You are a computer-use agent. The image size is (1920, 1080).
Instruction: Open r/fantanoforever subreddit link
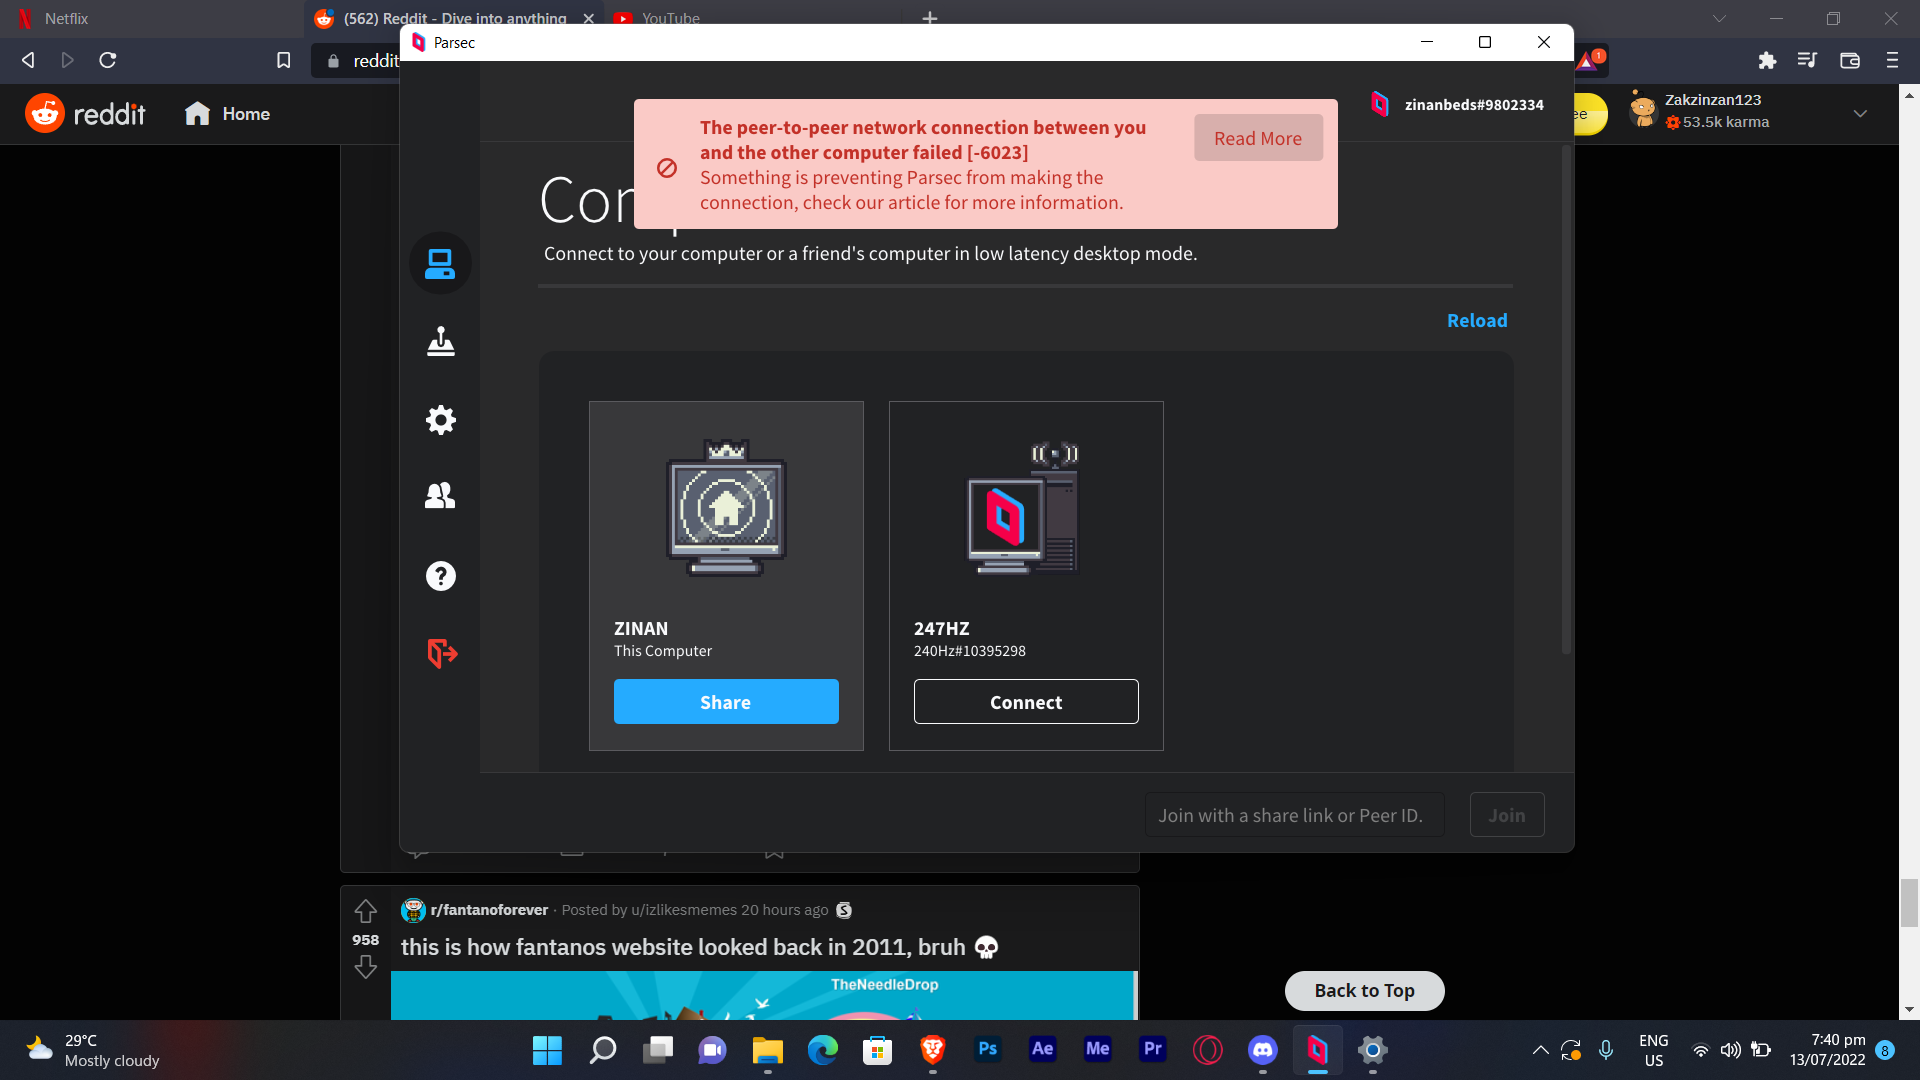tap(489, 910)
